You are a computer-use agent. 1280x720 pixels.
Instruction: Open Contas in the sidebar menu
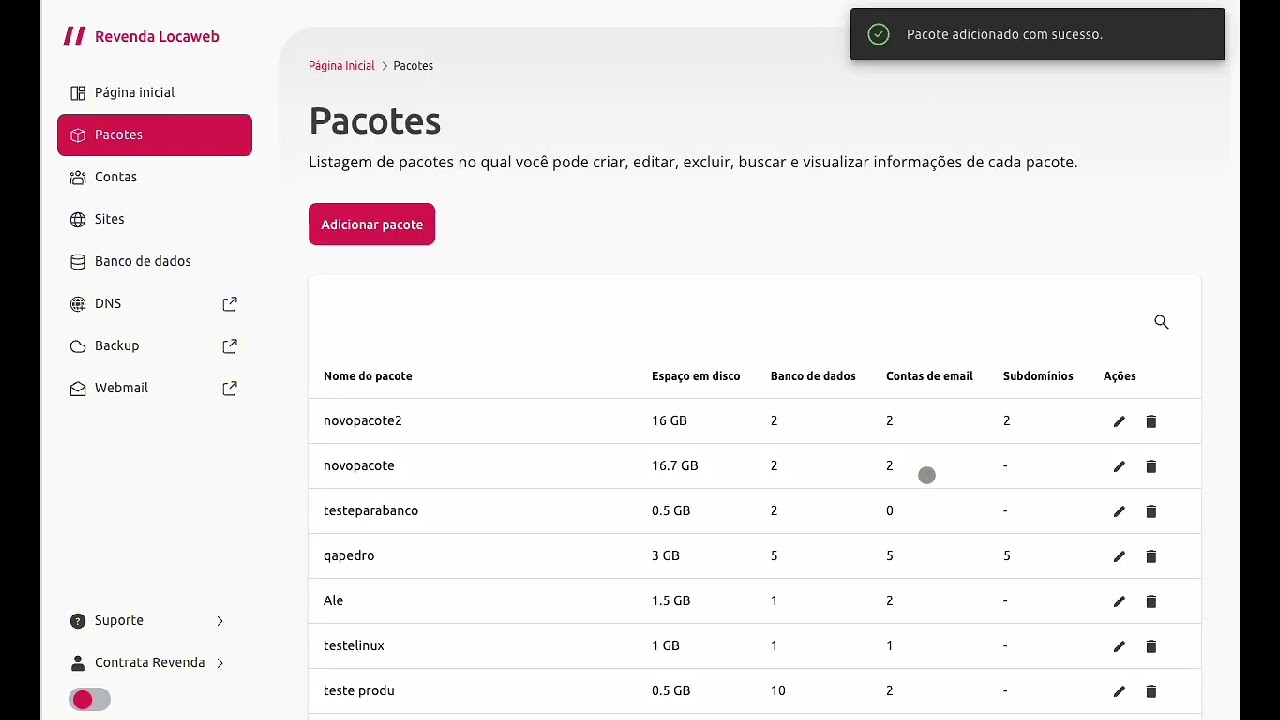116,177
